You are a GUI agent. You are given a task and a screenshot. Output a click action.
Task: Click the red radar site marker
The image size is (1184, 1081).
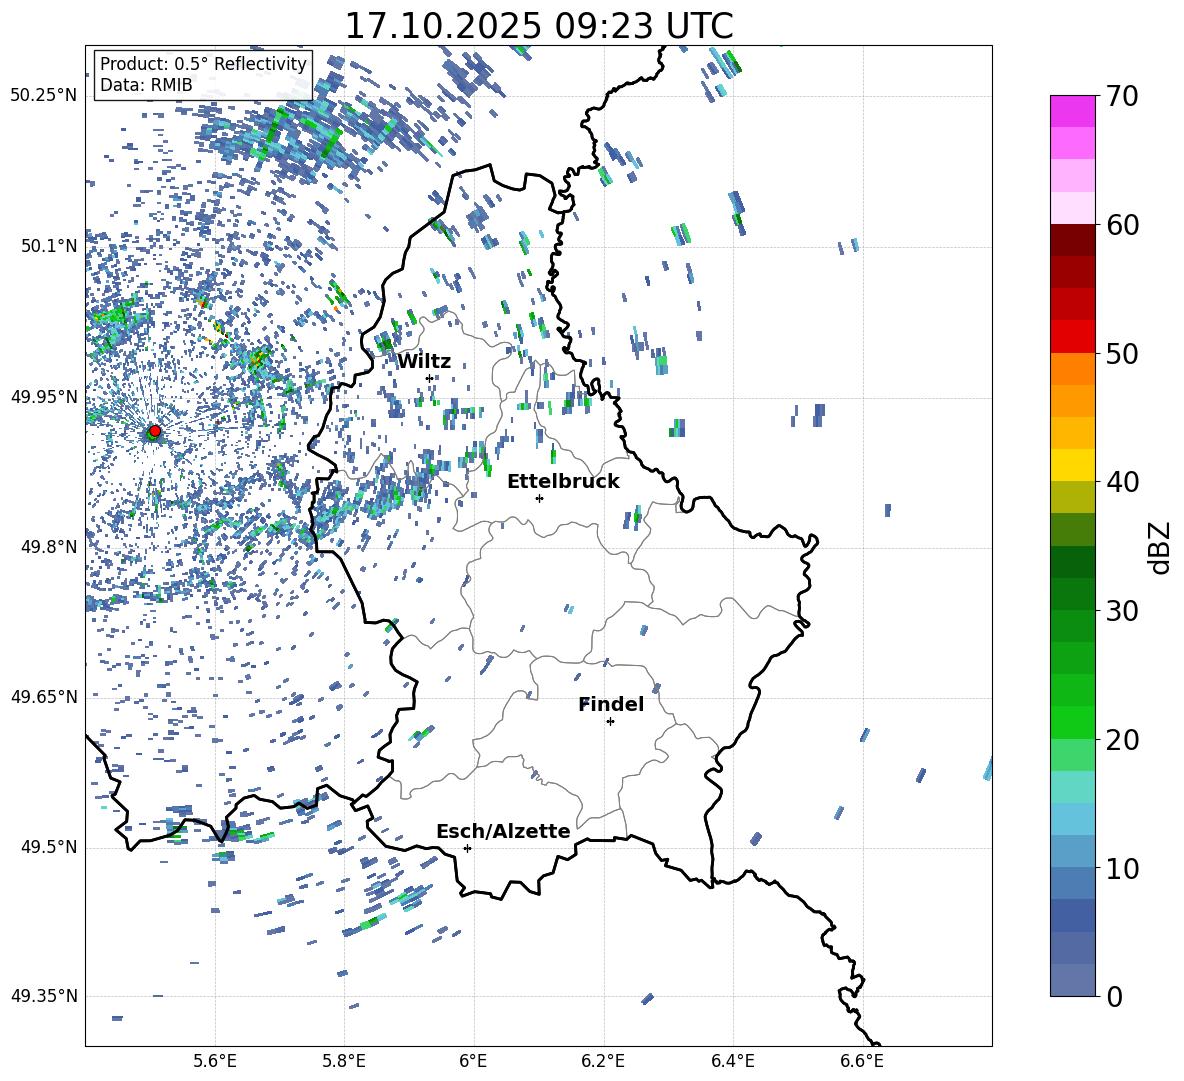click(155, 431)
